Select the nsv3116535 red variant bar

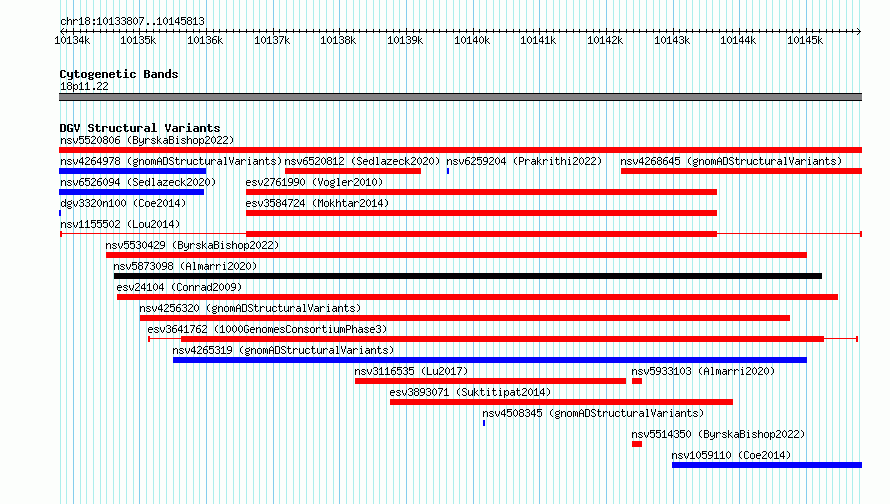tap(490, 381)
